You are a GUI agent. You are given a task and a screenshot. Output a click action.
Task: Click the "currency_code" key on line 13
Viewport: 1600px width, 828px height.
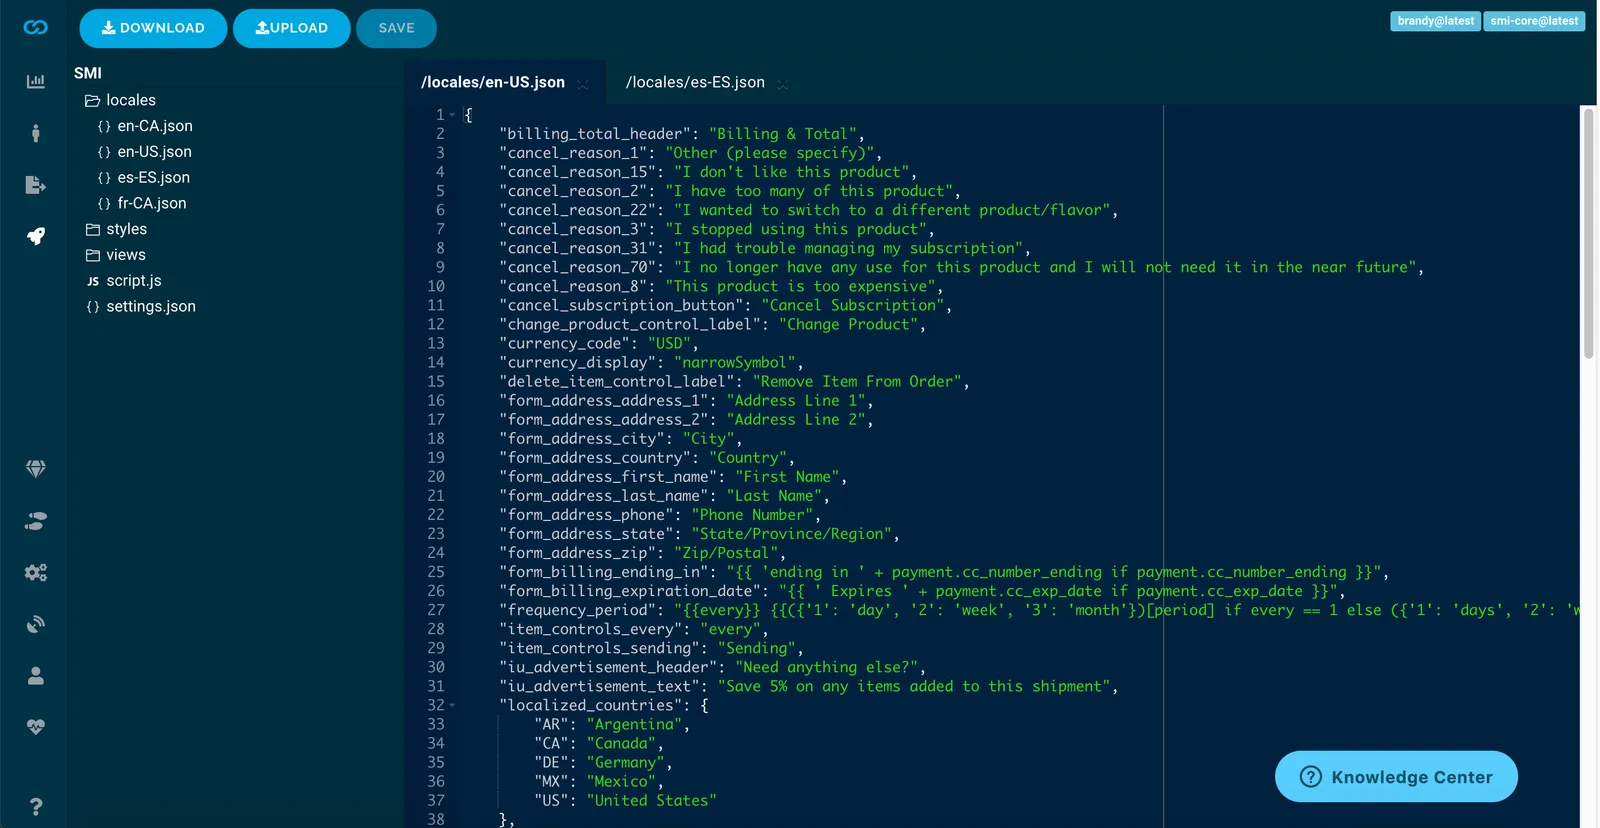pyautogui.click(x=568, y=343)
